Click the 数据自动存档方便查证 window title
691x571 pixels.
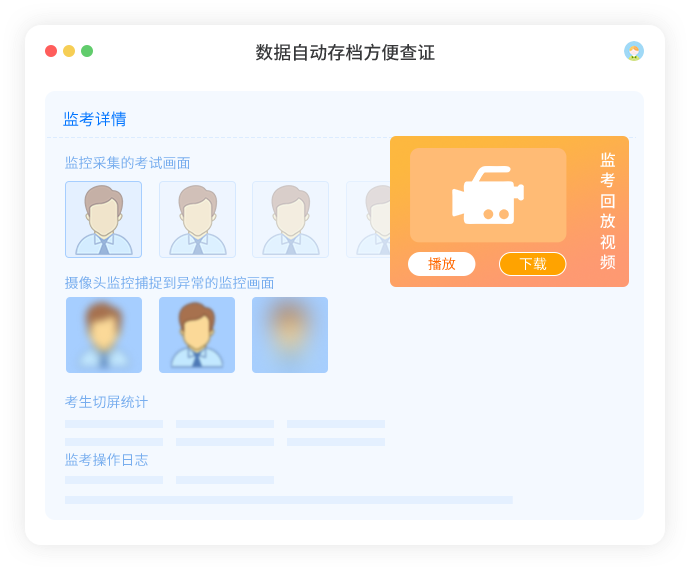(345, 52)
